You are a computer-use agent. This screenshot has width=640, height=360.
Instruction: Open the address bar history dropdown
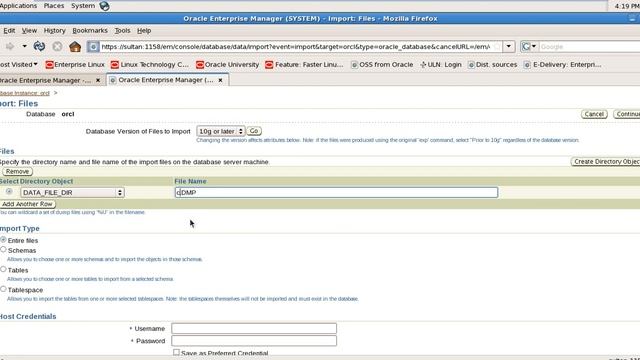[509, 47]
